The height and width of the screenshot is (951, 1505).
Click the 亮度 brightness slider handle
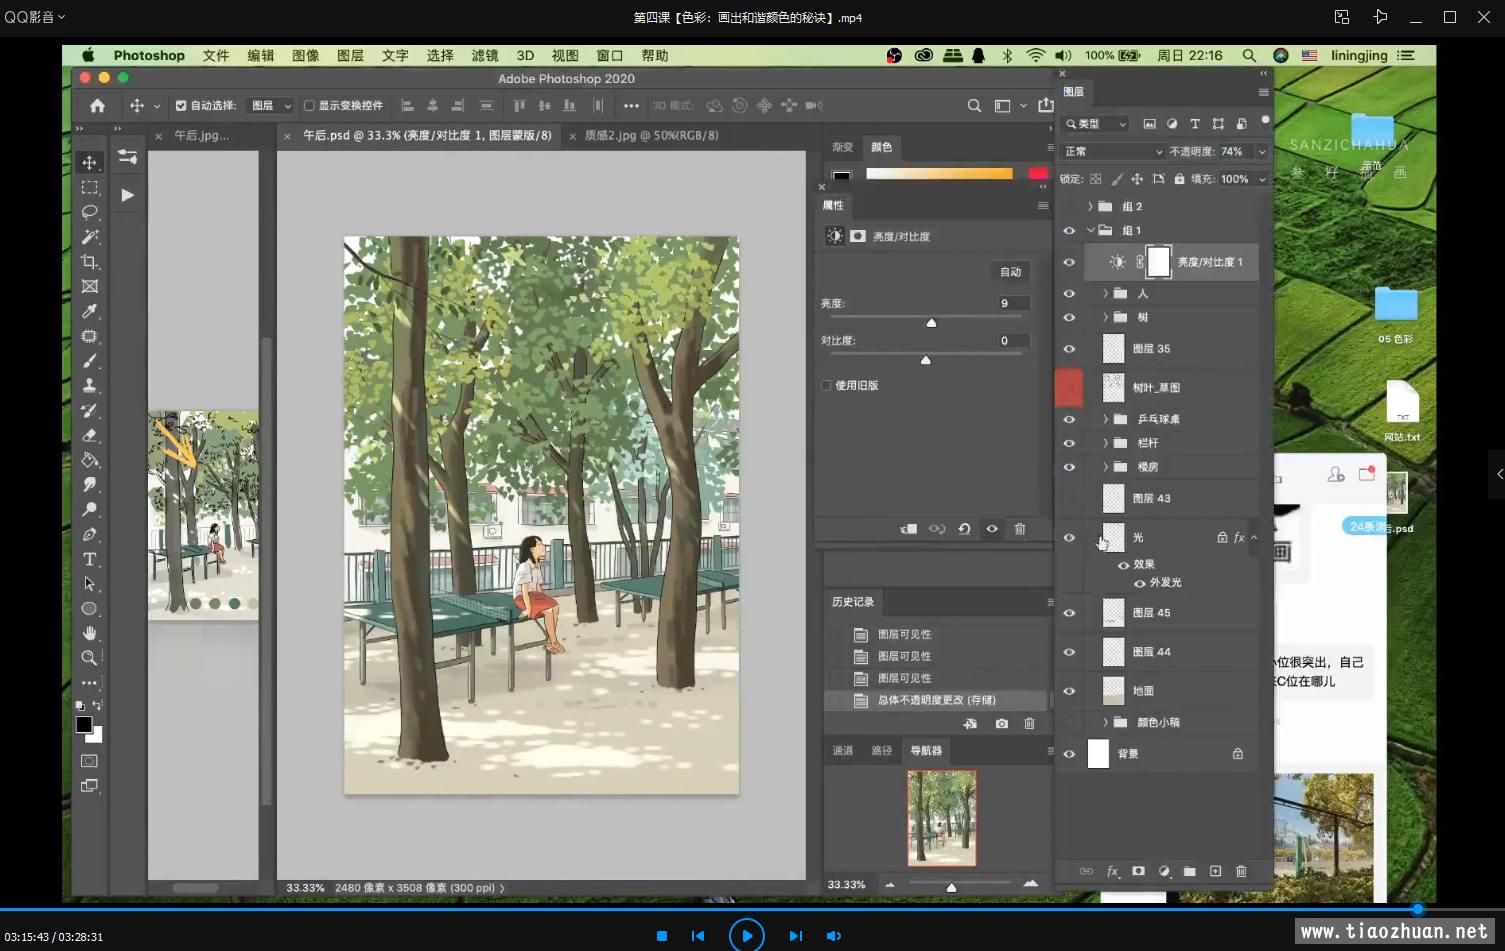(x=931, y=323)
